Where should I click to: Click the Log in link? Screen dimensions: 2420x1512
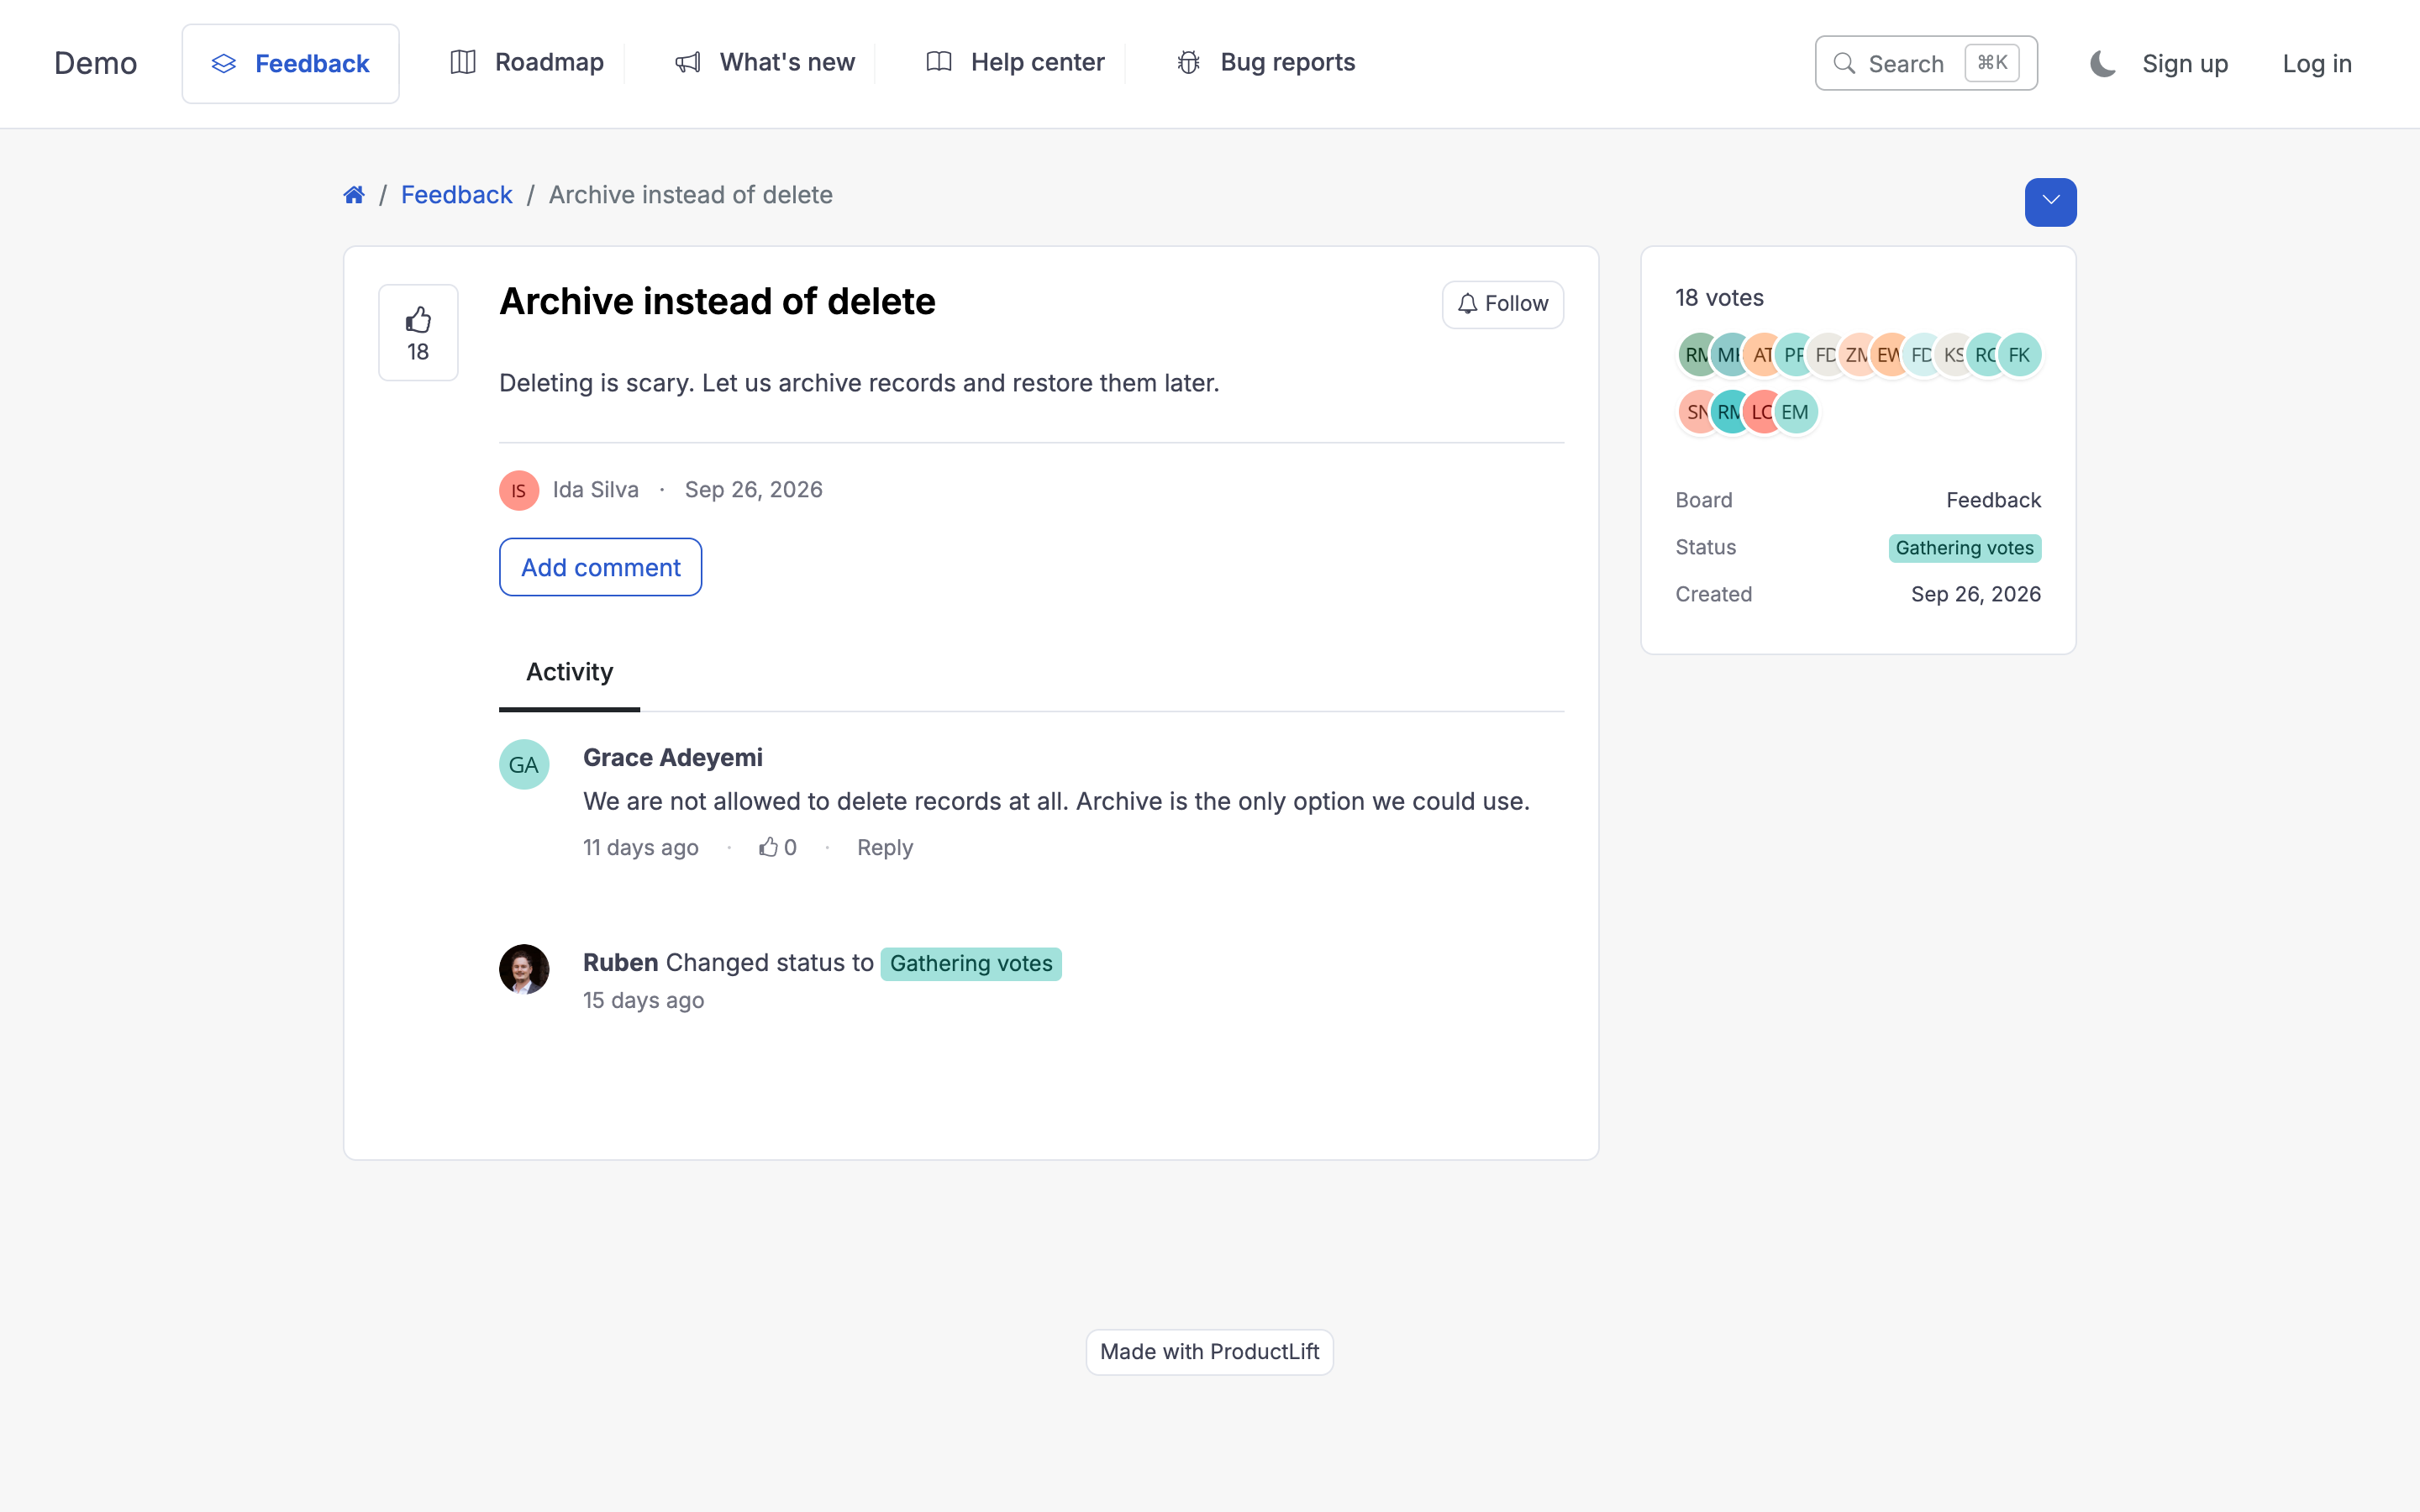pyautogui.click(x=2317, y=64)
